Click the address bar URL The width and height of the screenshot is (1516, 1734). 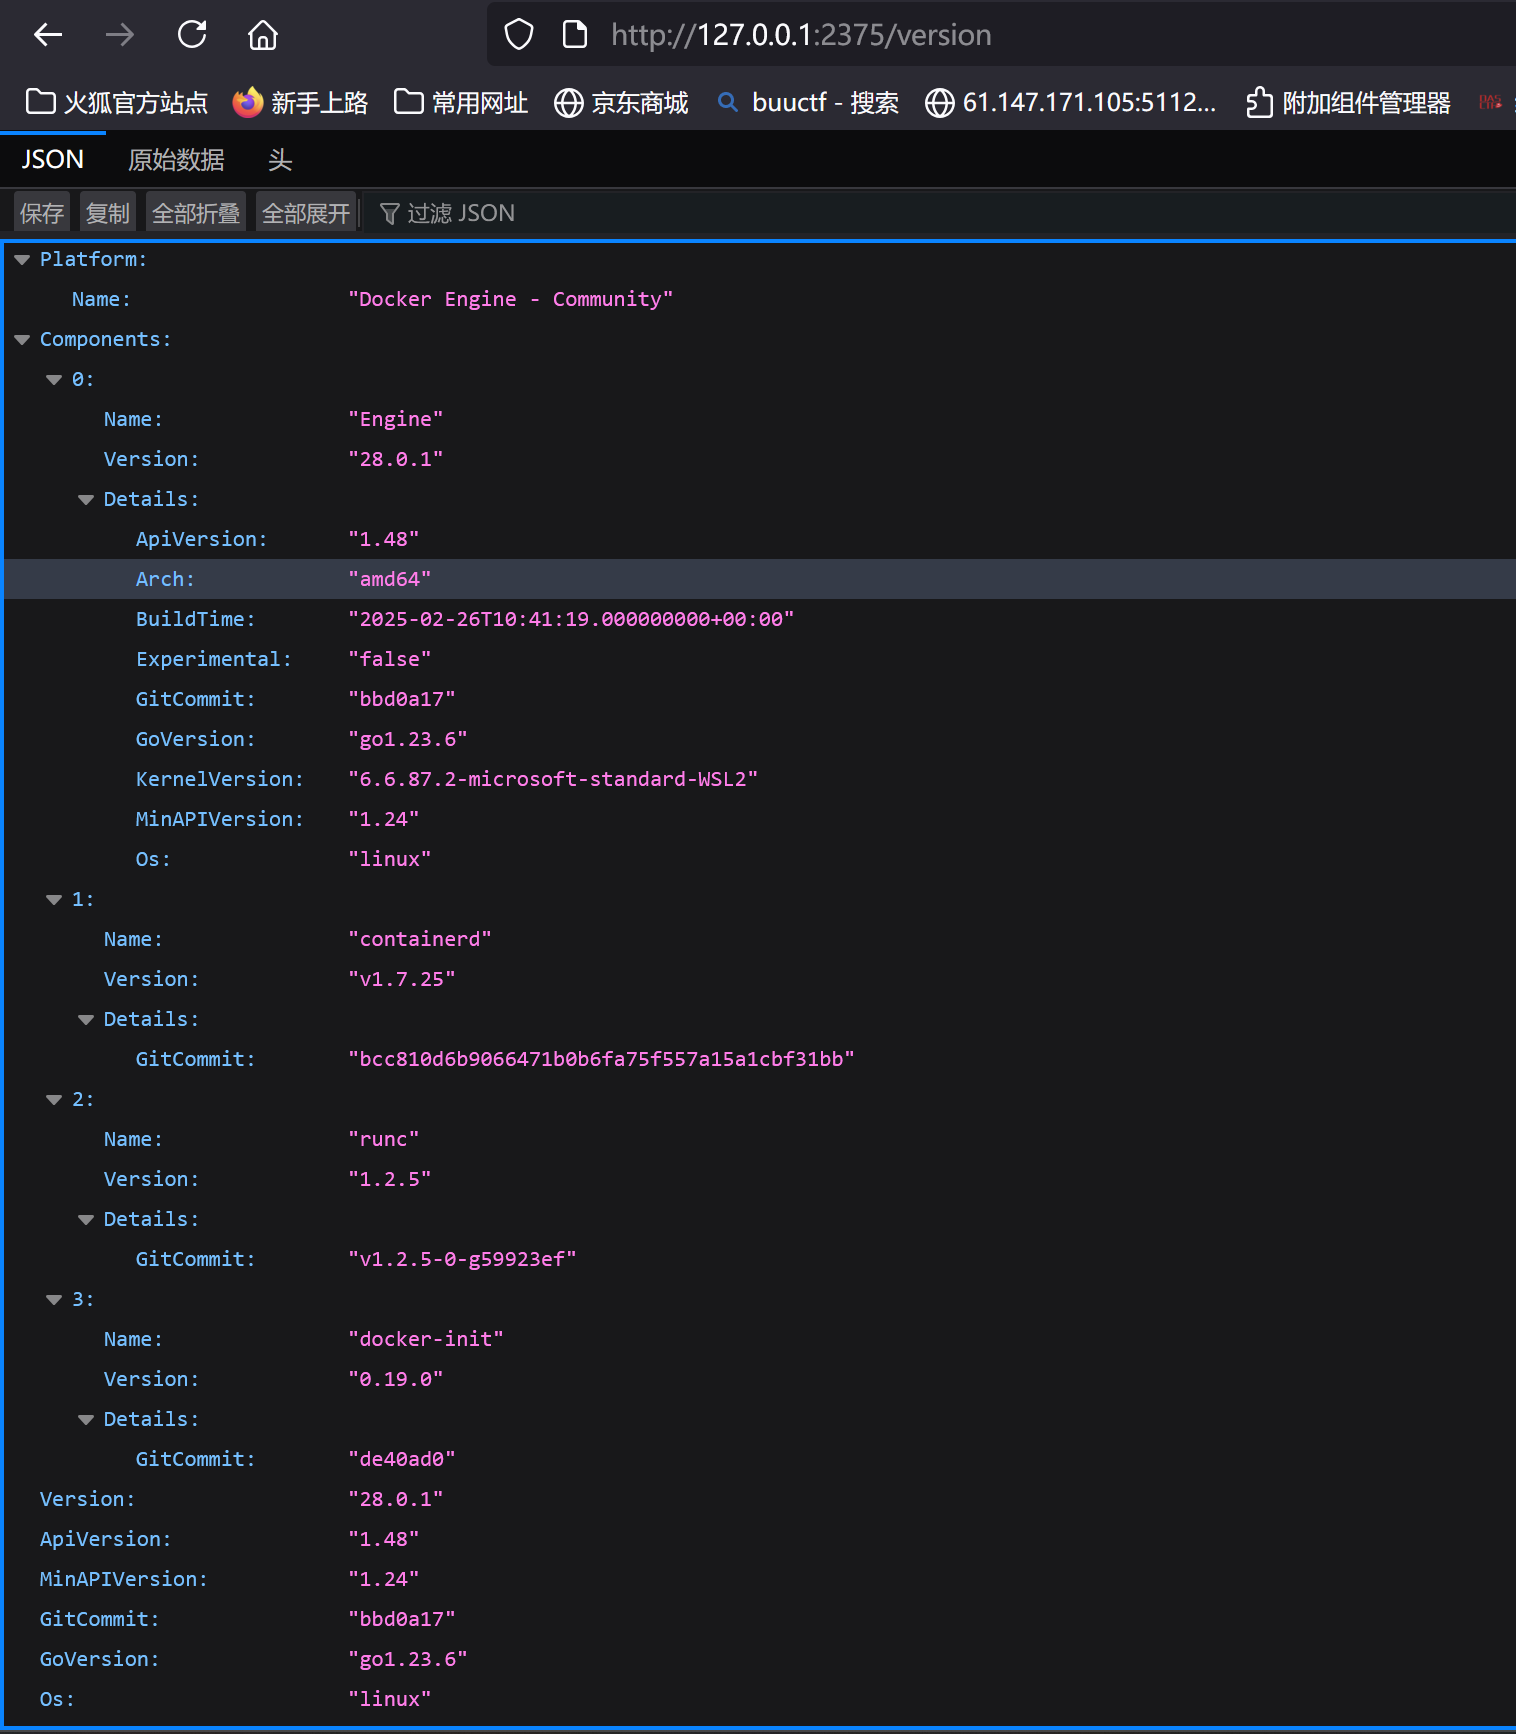click(800, 35)
